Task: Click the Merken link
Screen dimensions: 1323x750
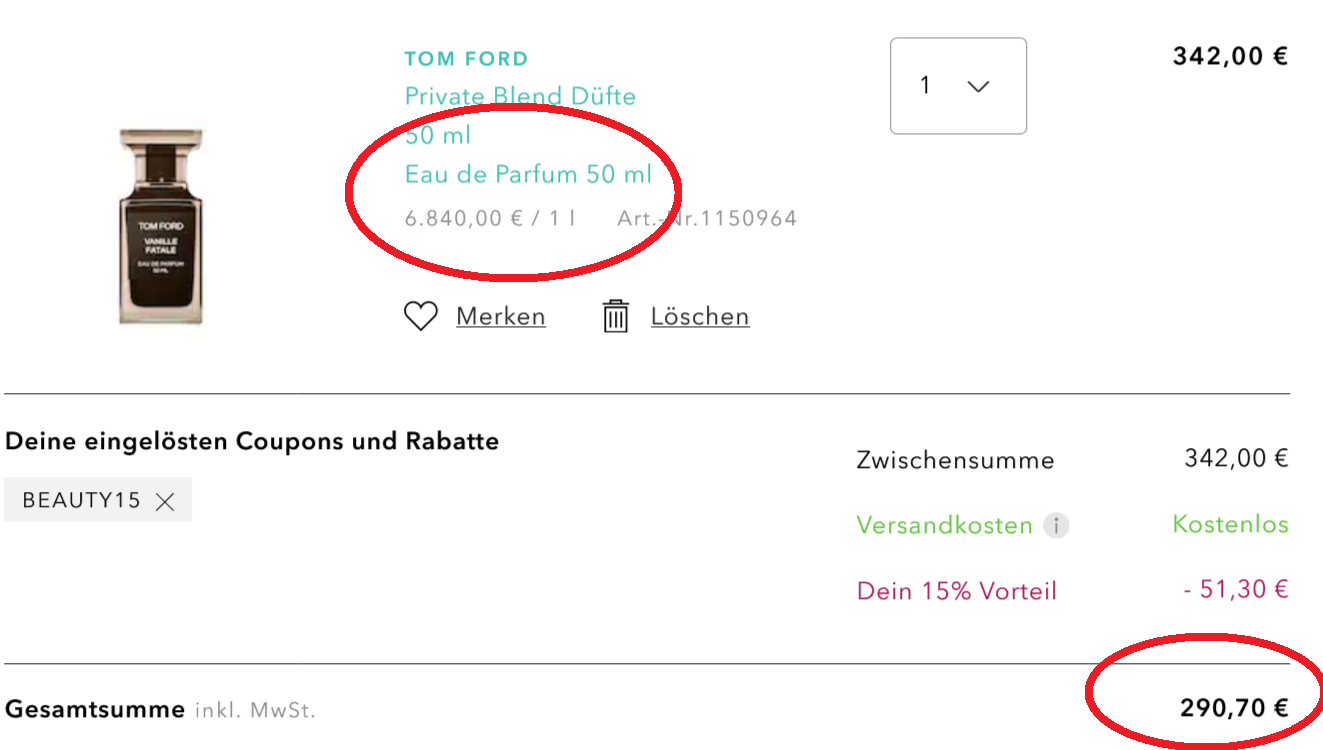Action: (x=500, y=317)
